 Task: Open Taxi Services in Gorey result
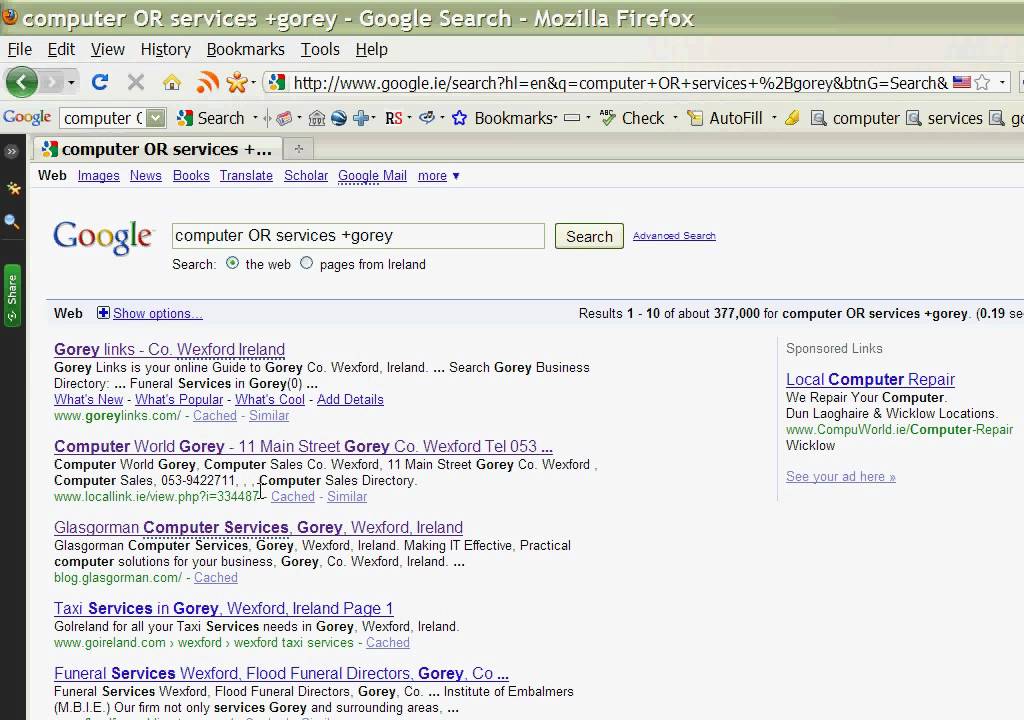(x=223, y=608)
